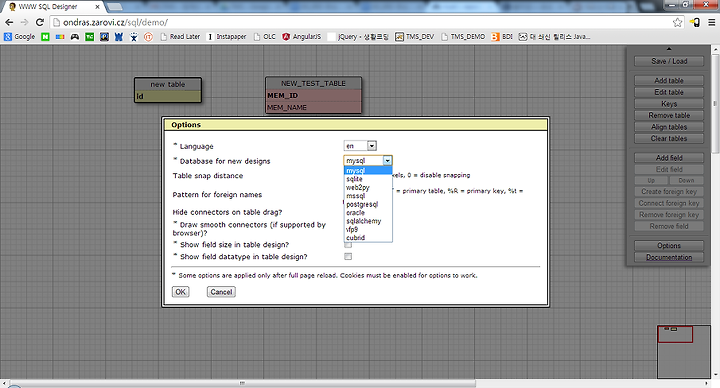Select highlighted mysql list option
This screenshot has width=720, height=388.
coord(368,170)
